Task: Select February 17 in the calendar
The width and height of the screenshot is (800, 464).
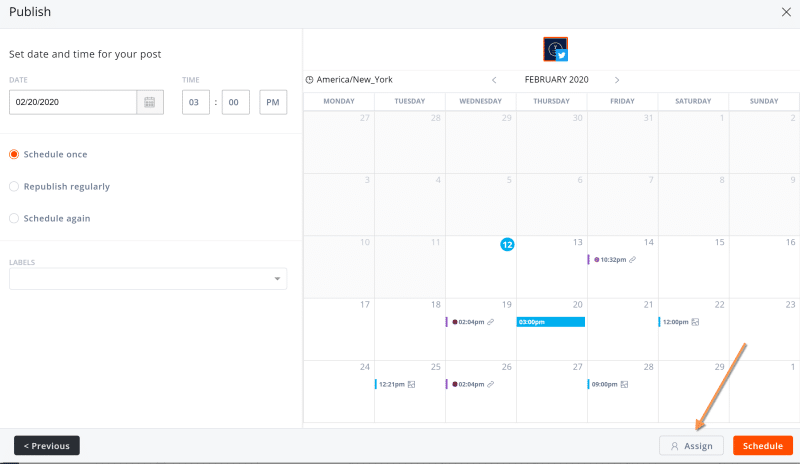Action: coord(364,304)
